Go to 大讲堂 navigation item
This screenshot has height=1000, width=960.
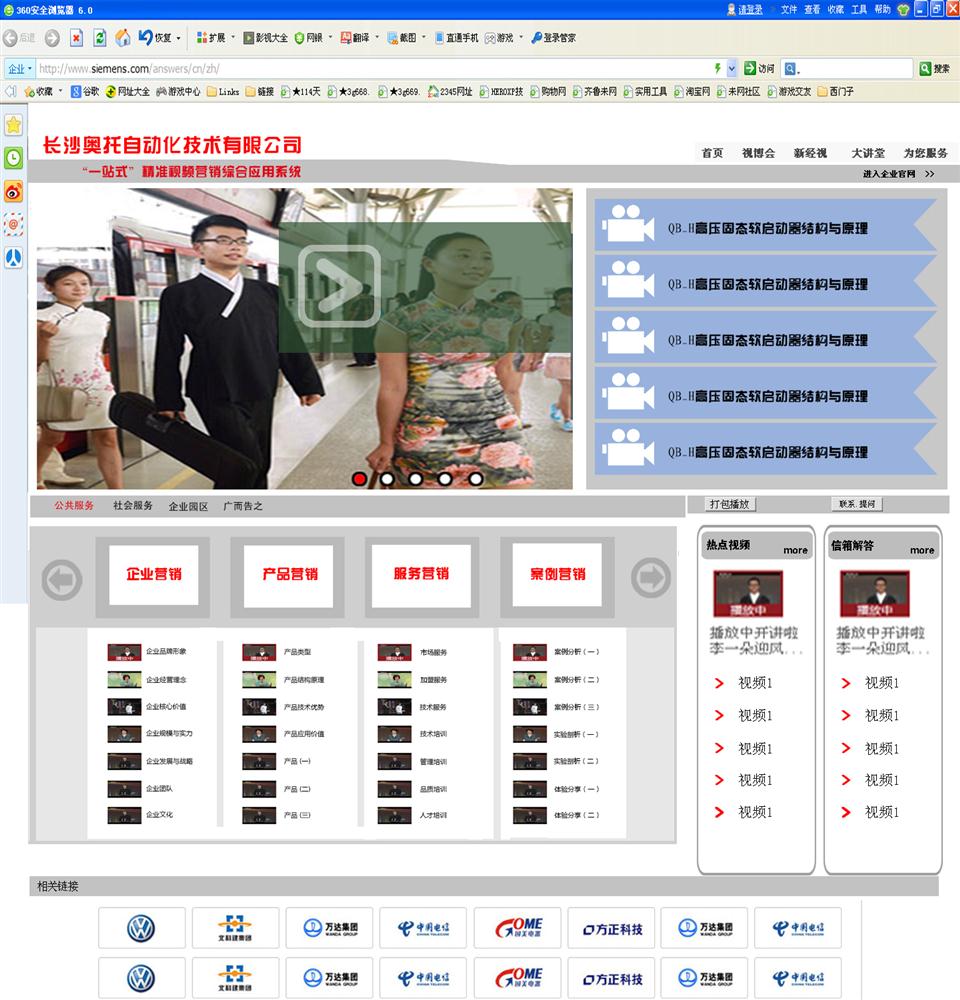tap(868, 153)
